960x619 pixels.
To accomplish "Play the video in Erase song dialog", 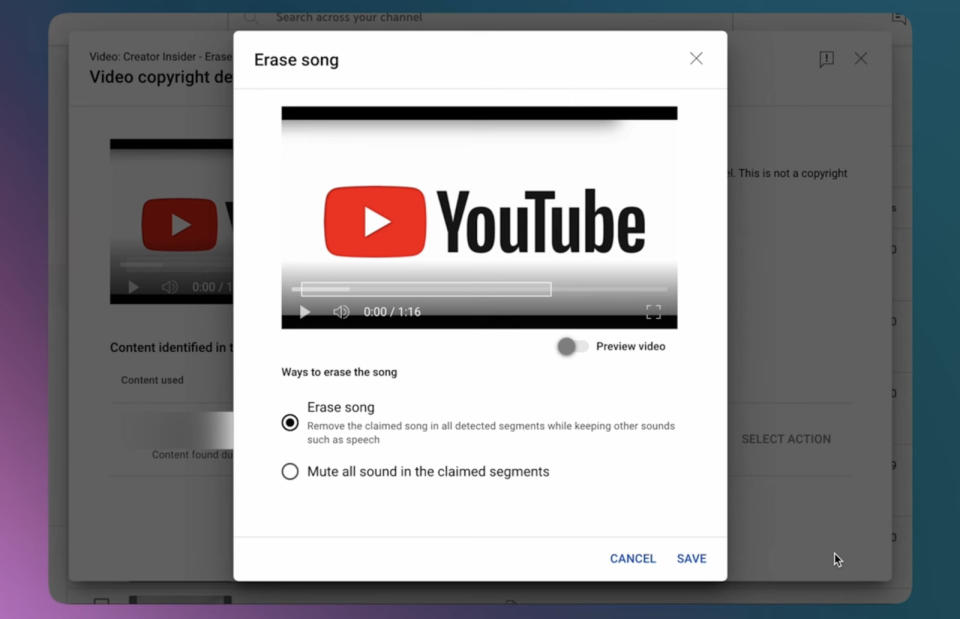I will (304, 312).
